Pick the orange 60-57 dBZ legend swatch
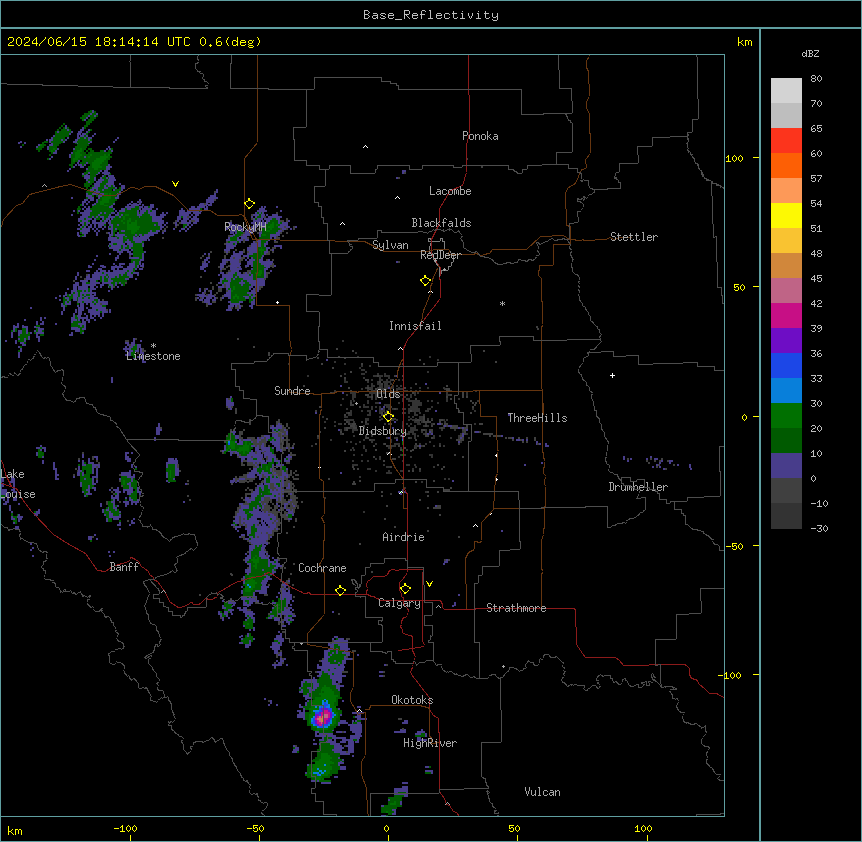The height and width of the screenshot is (842, 862). [786, 165]
